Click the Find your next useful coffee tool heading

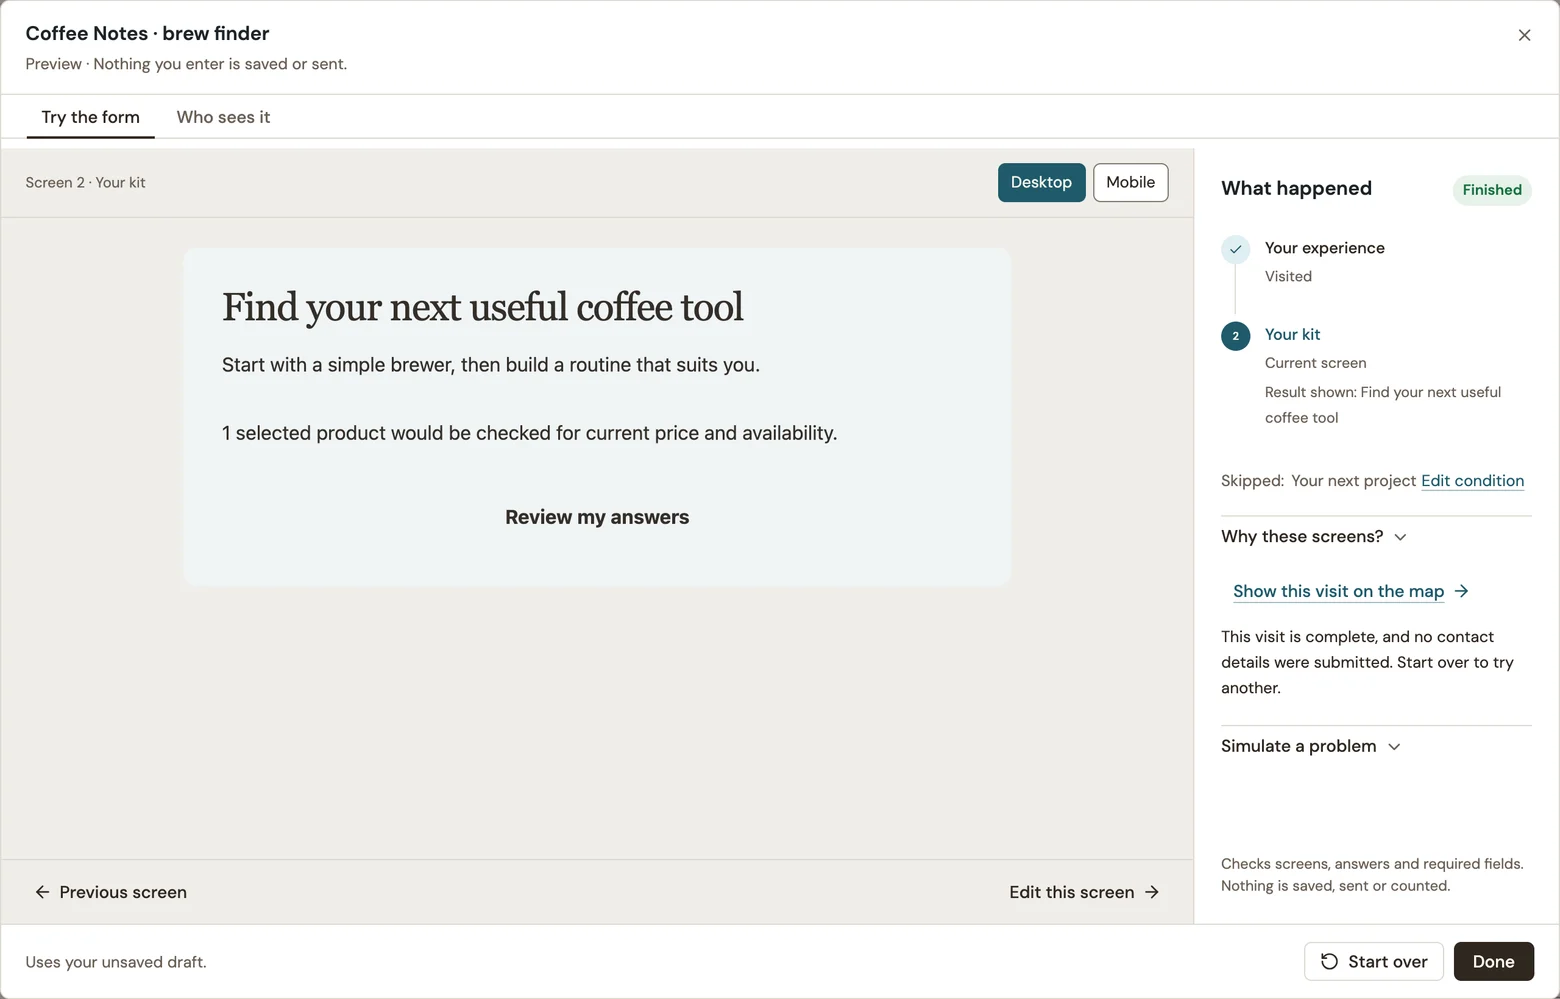[482, 307]
